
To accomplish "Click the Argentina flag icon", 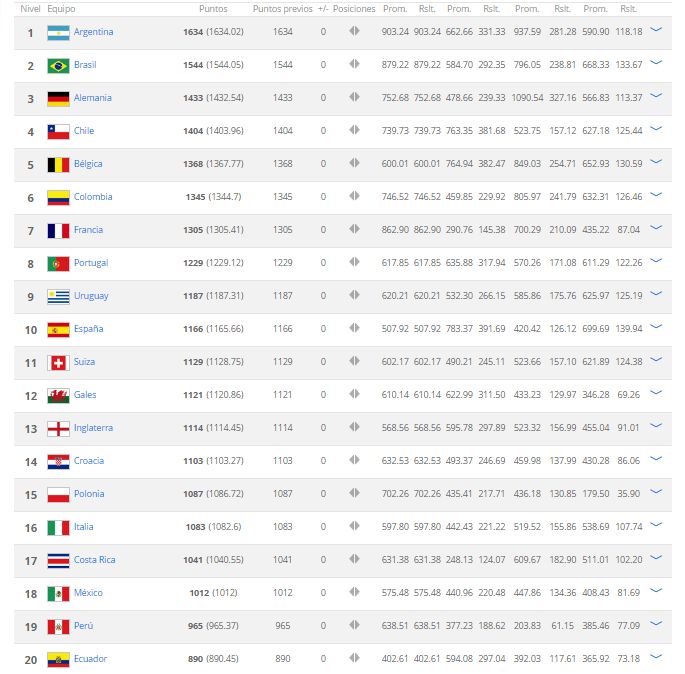I will [x=58, y=33].
